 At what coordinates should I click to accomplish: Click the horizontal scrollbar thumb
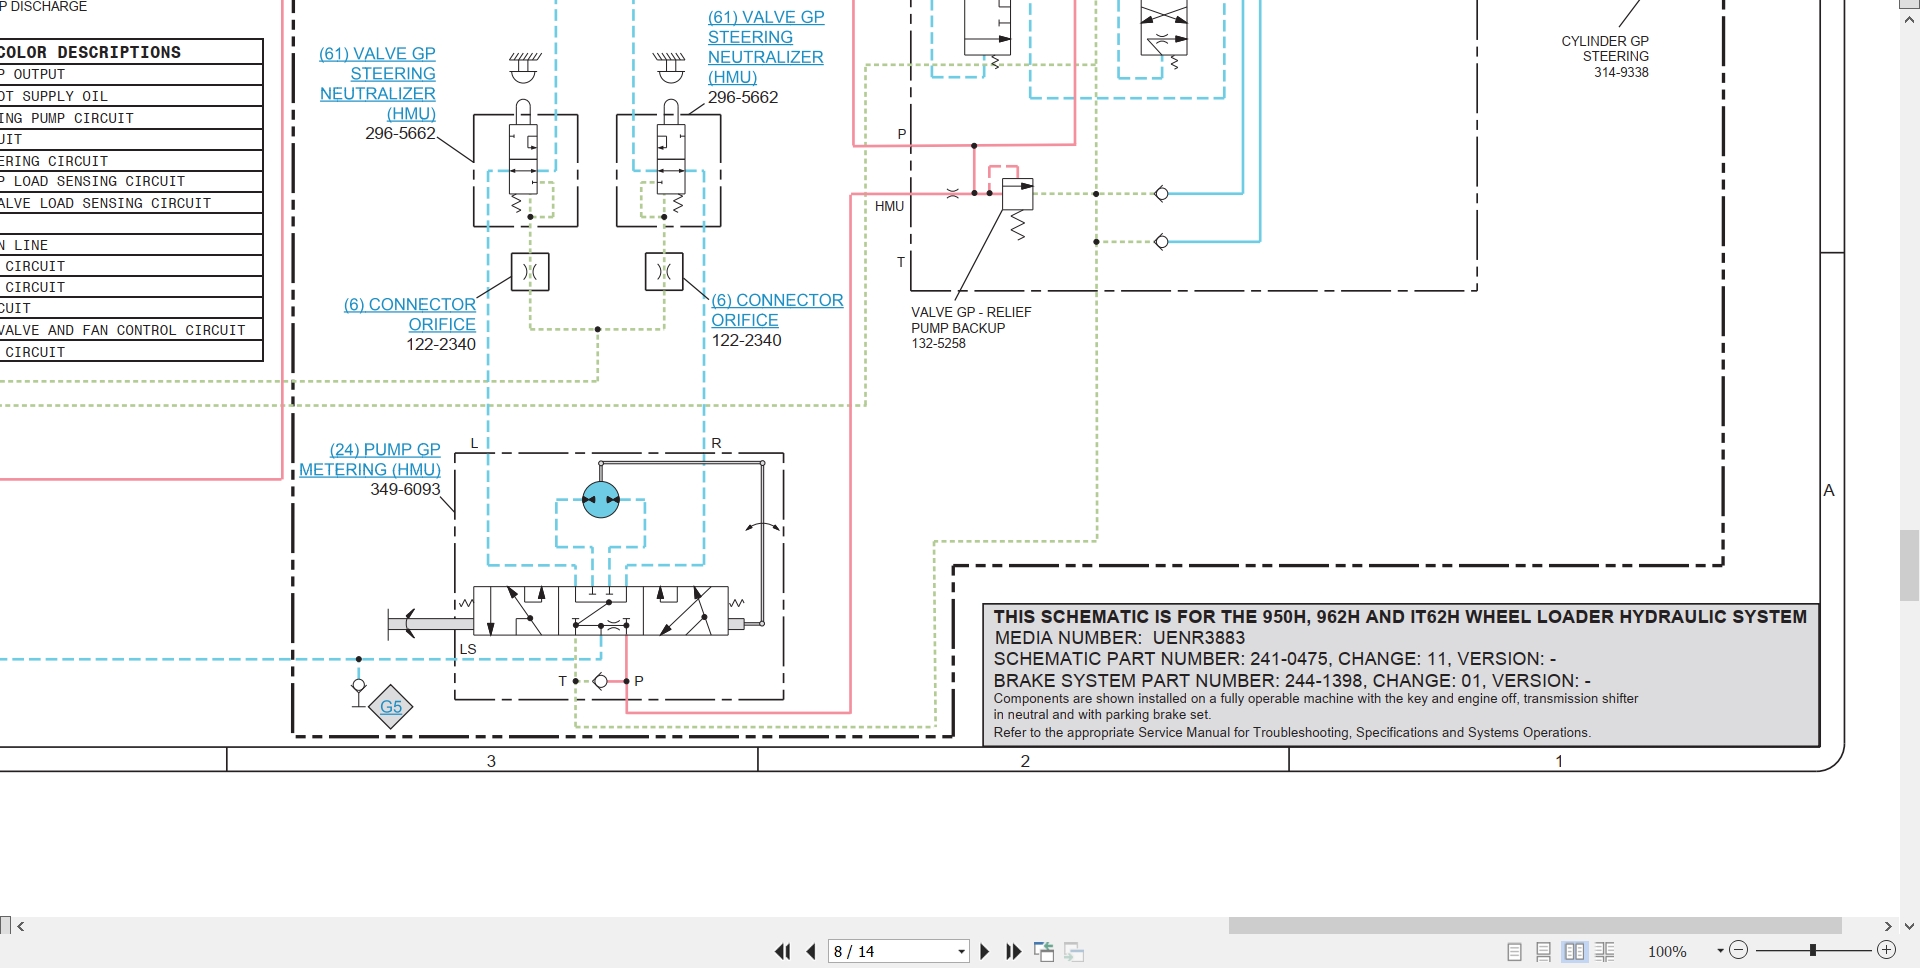1535,926
